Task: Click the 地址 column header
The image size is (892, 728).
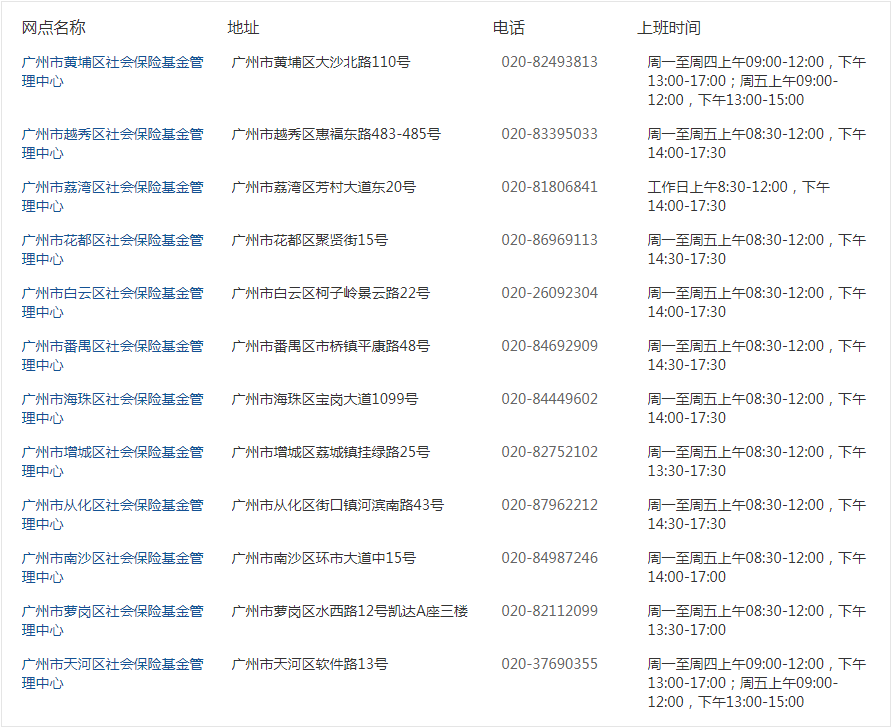Action: click(x=243, y=28)
